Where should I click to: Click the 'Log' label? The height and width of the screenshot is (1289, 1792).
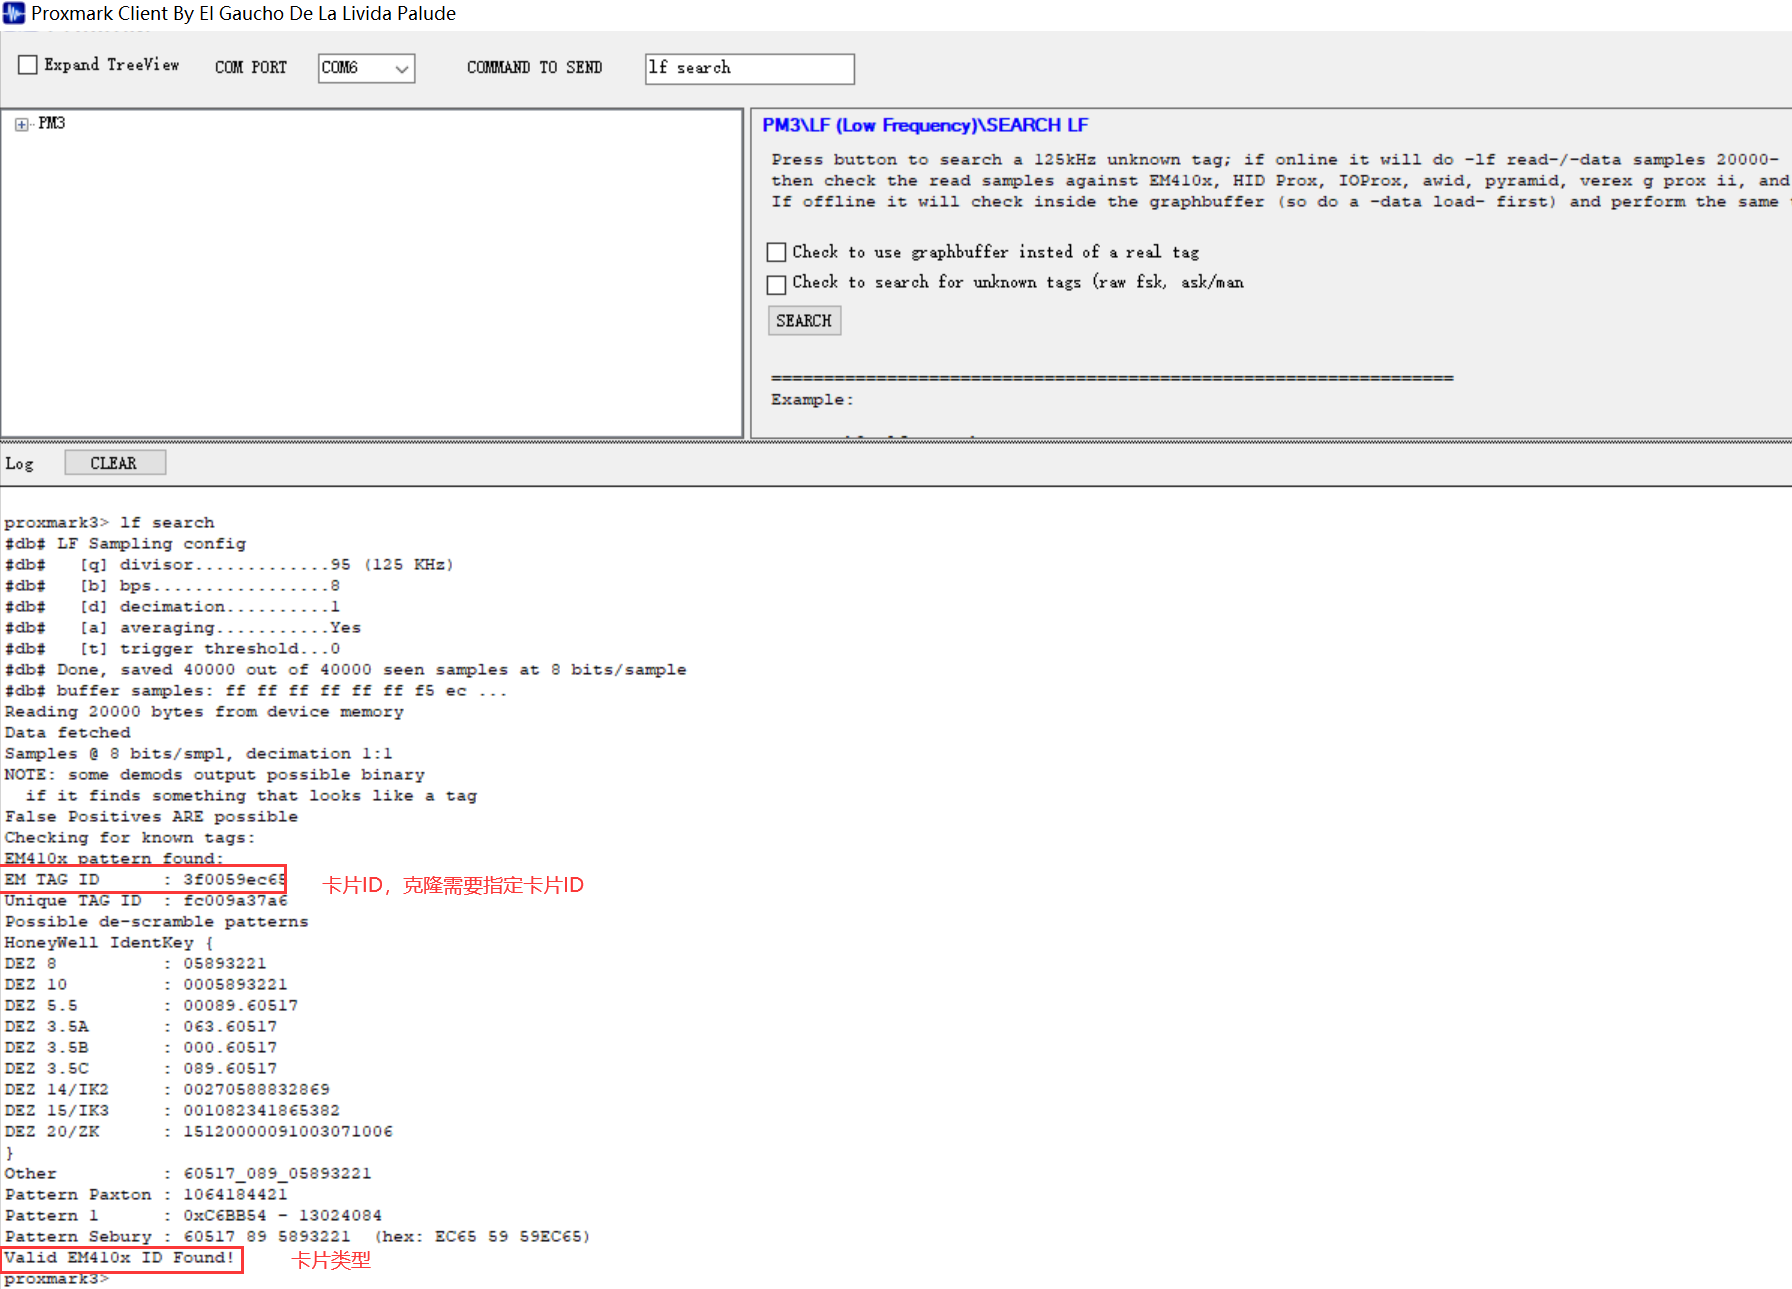coord(19,464)
